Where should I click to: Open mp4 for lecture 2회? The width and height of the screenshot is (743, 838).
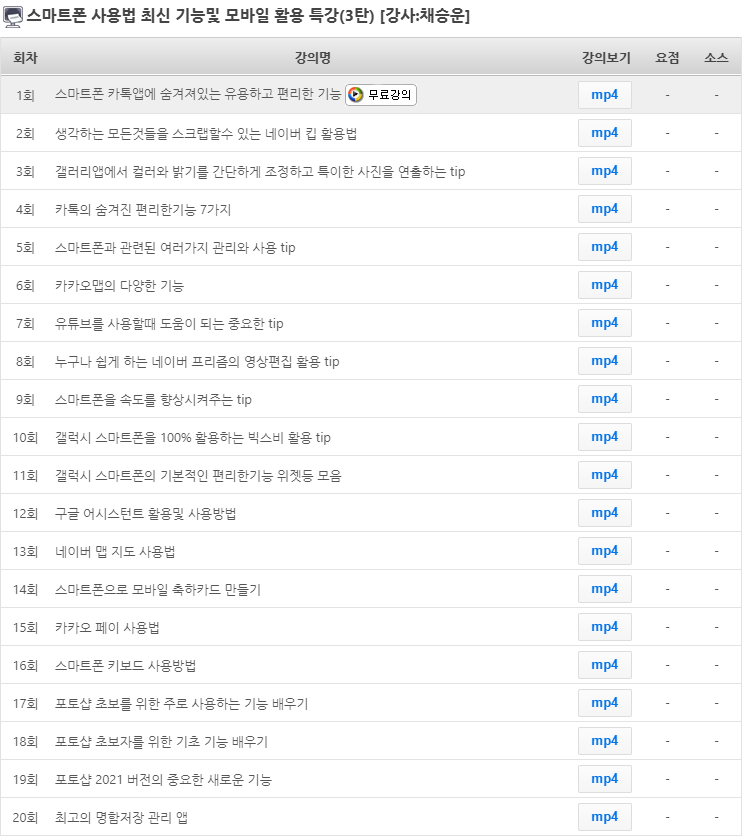point(605,133)
